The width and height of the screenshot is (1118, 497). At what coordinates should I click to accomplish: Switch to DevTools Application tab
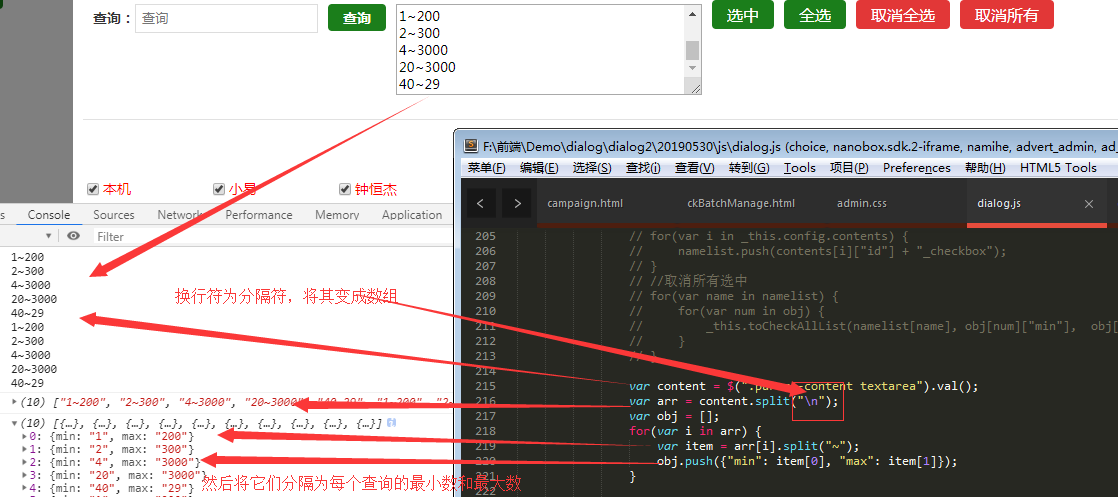coord(411,215)
